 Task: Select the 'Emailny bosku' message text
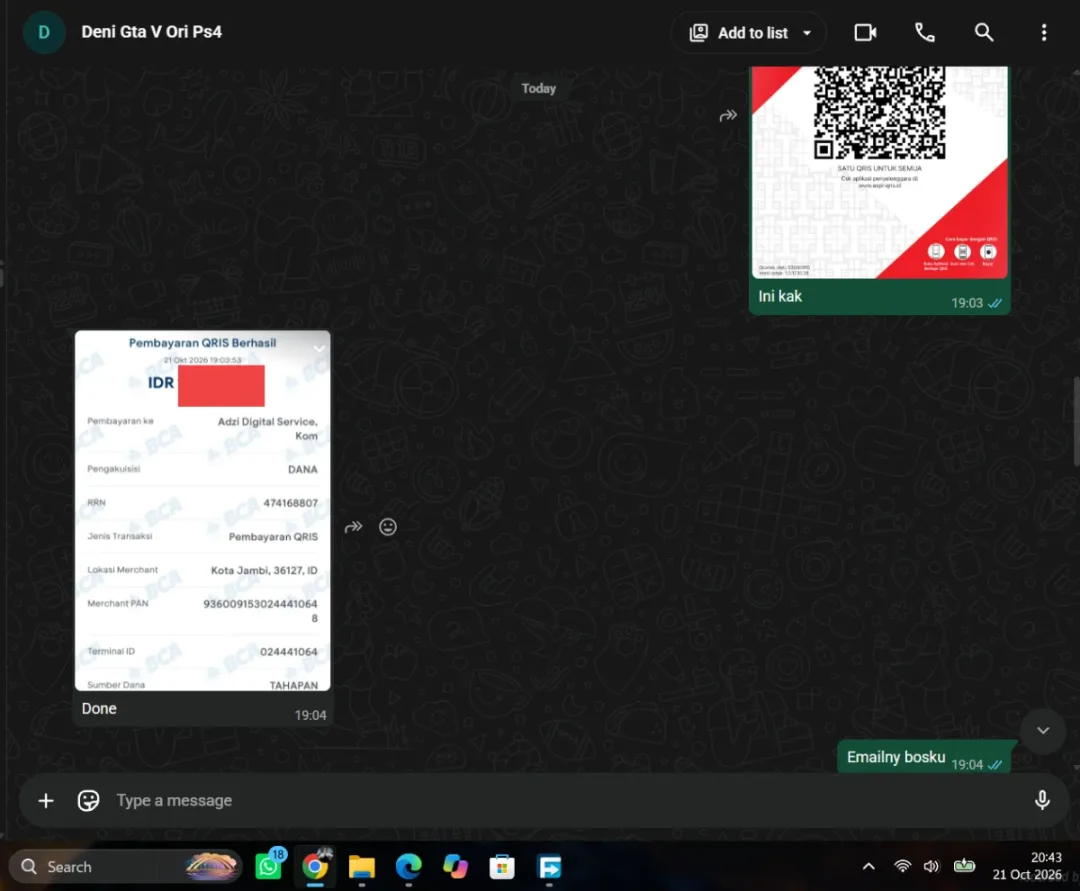(895, 757)
